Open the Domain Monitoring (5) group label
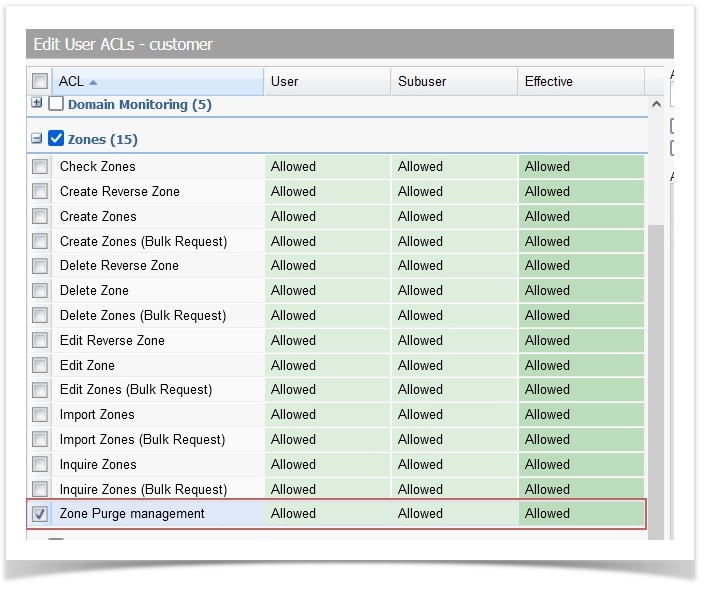This screenshot has height=589, width=708. coord(140,104)
